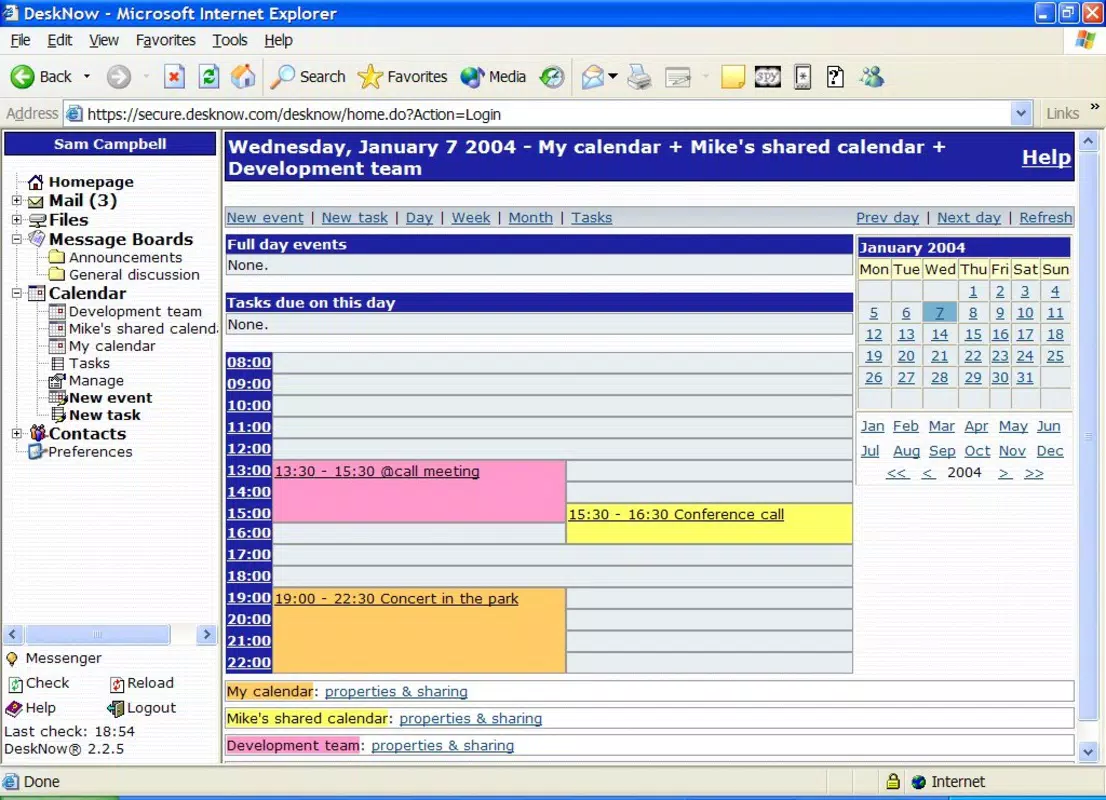Click the Logout button

[x=141, y=708]
